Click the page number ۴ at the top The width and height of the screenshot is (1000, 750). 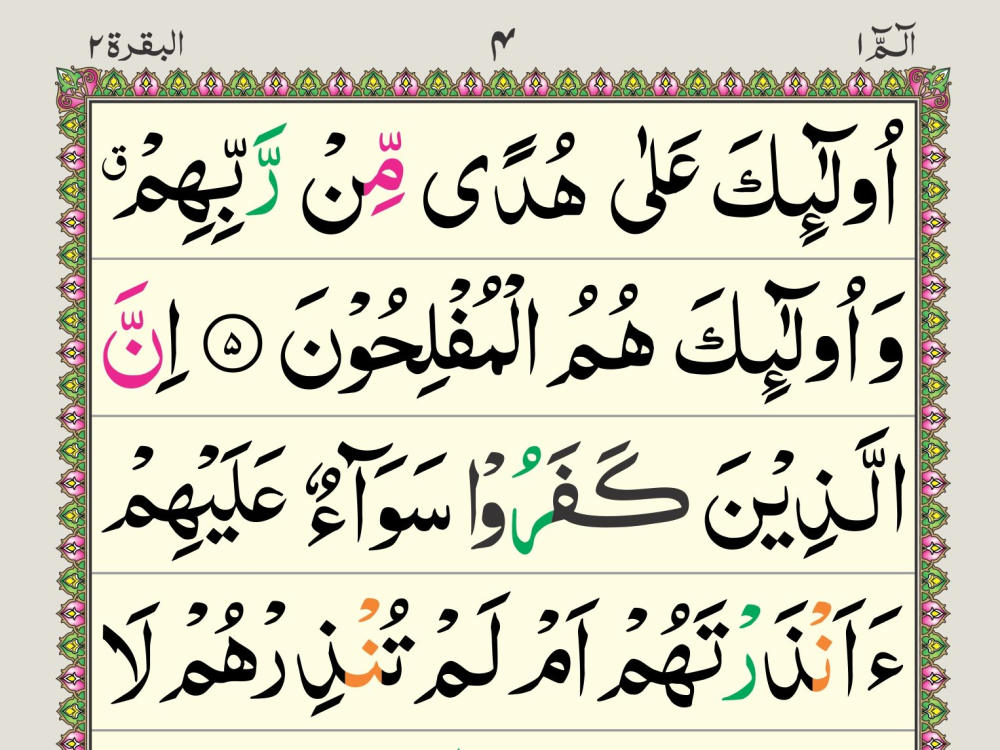click(502, 45)
